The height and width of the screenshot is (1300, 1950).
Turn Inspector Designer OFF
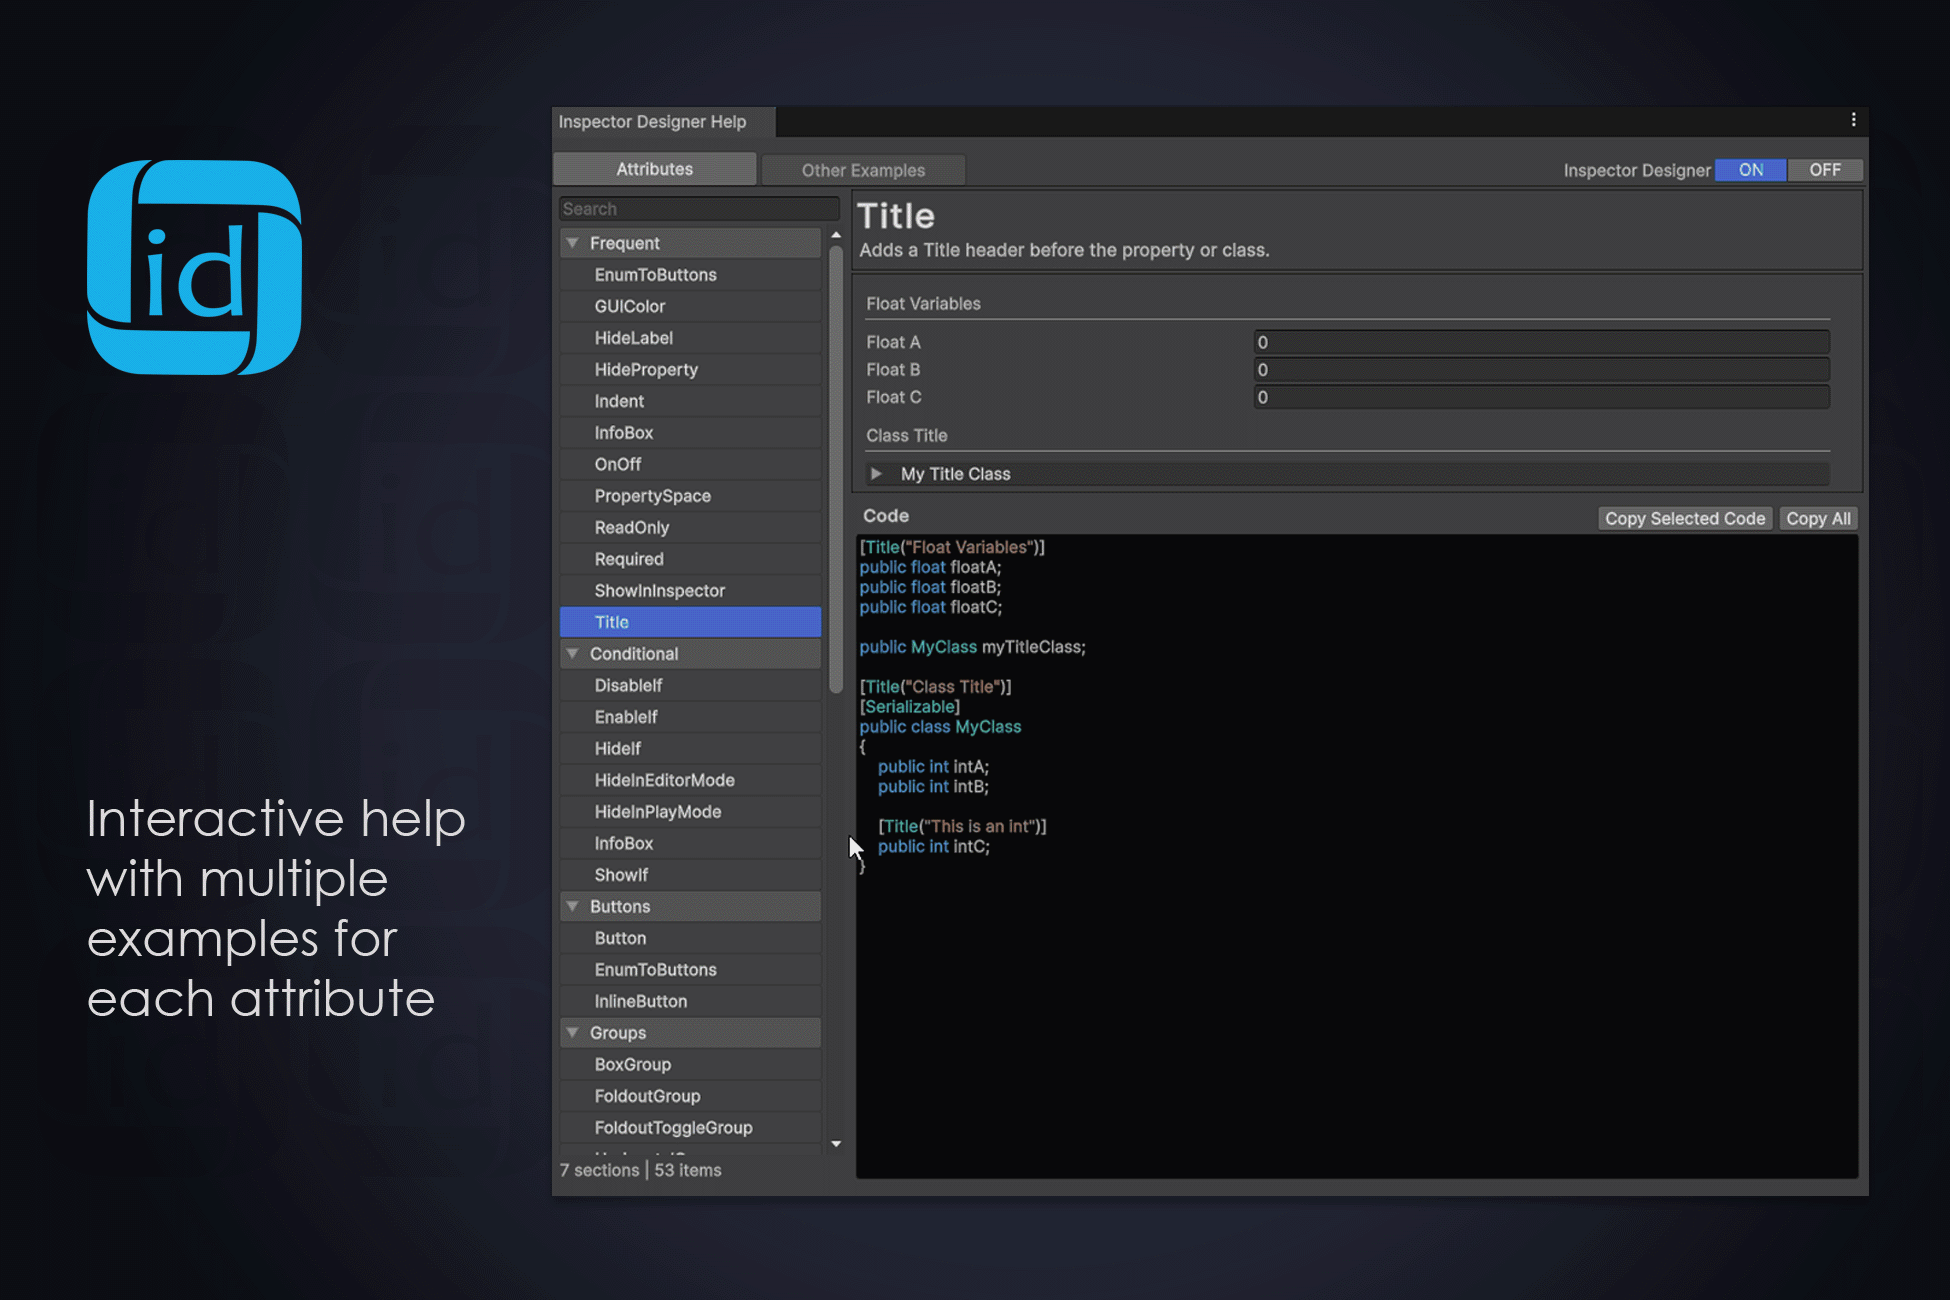click(x=1824, y=170)
